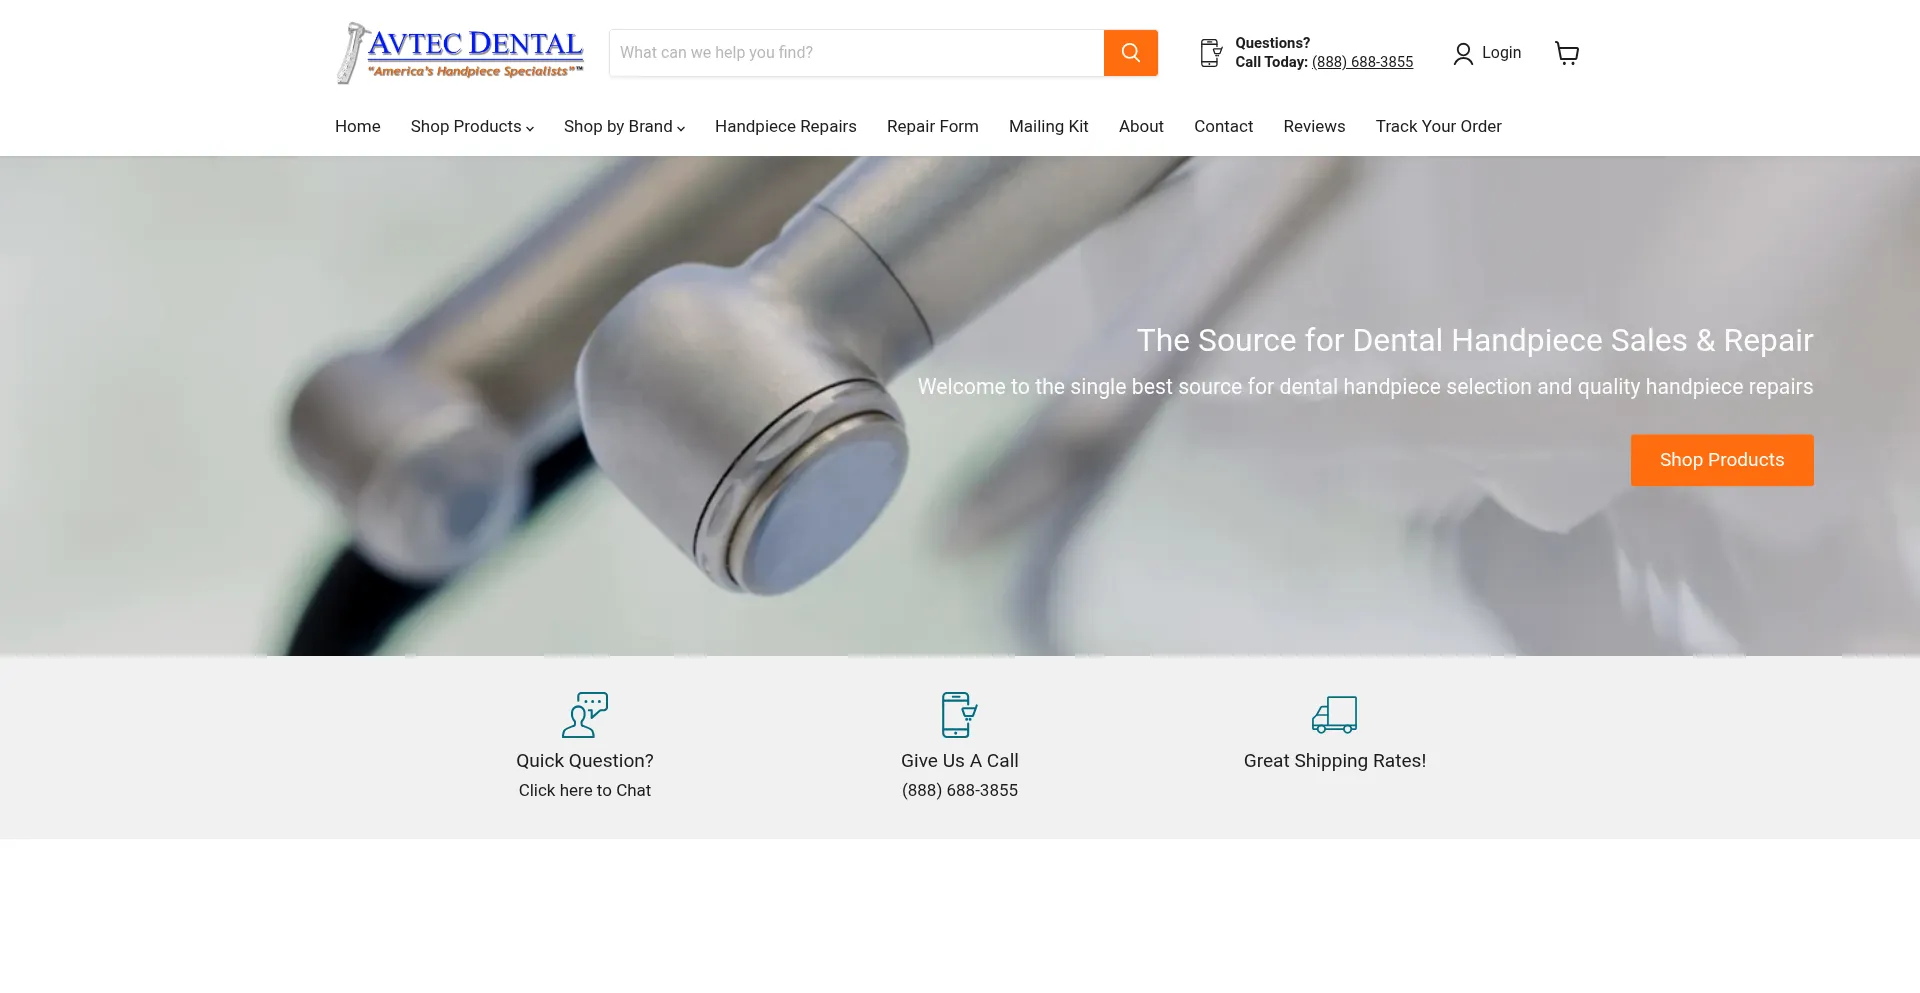
Task: Go to the Repair Form page
Action: point(932,127)
